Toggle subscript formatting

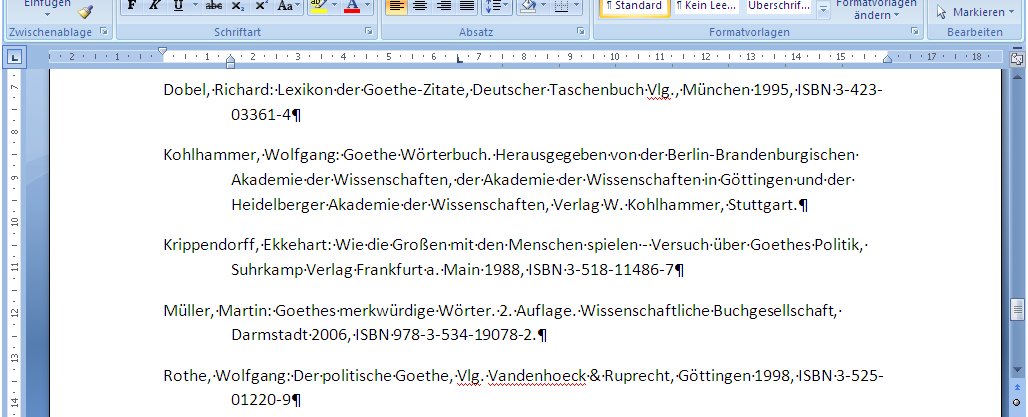point(237,6)
